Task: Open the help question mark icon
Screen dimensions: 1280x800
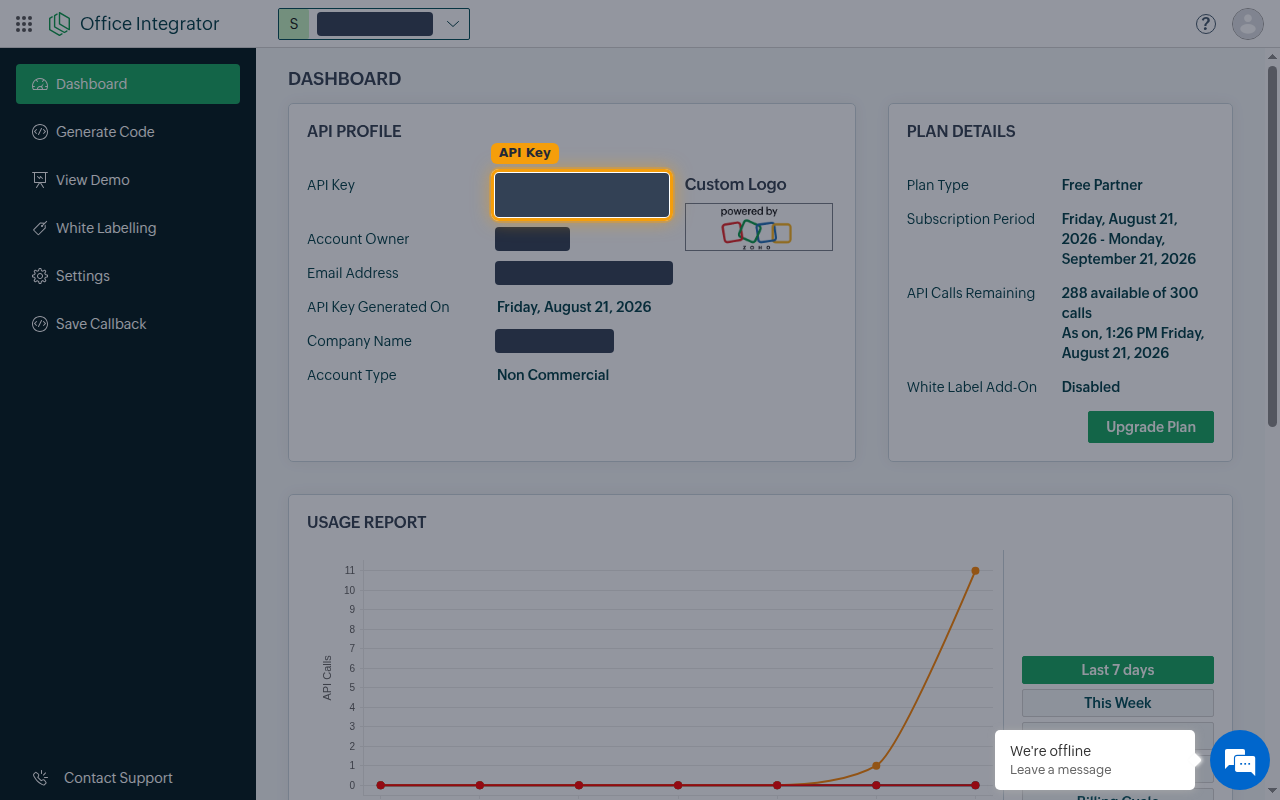Action: click(1206, 24)
